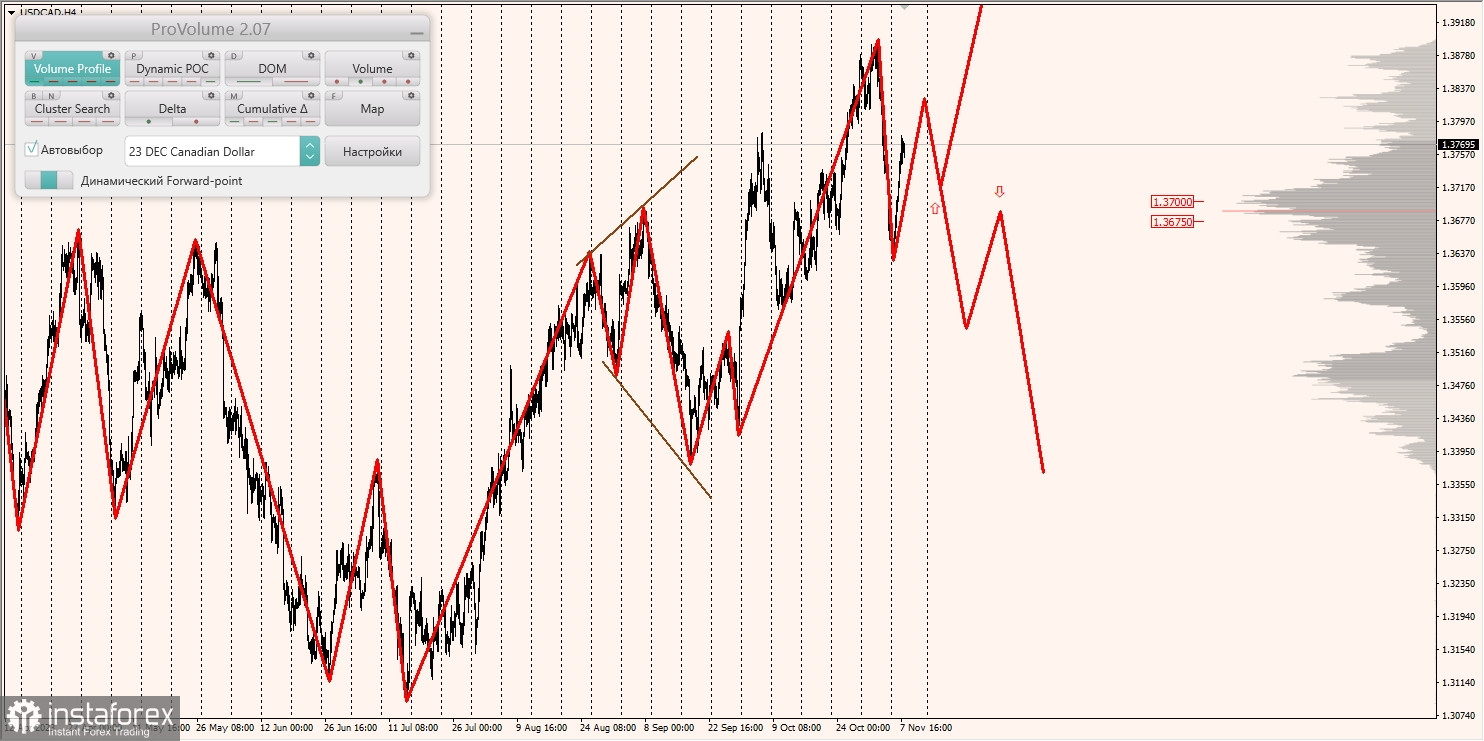Open DOM gear settings icon
Viewport: 1484px width, 741px height.
311,56
